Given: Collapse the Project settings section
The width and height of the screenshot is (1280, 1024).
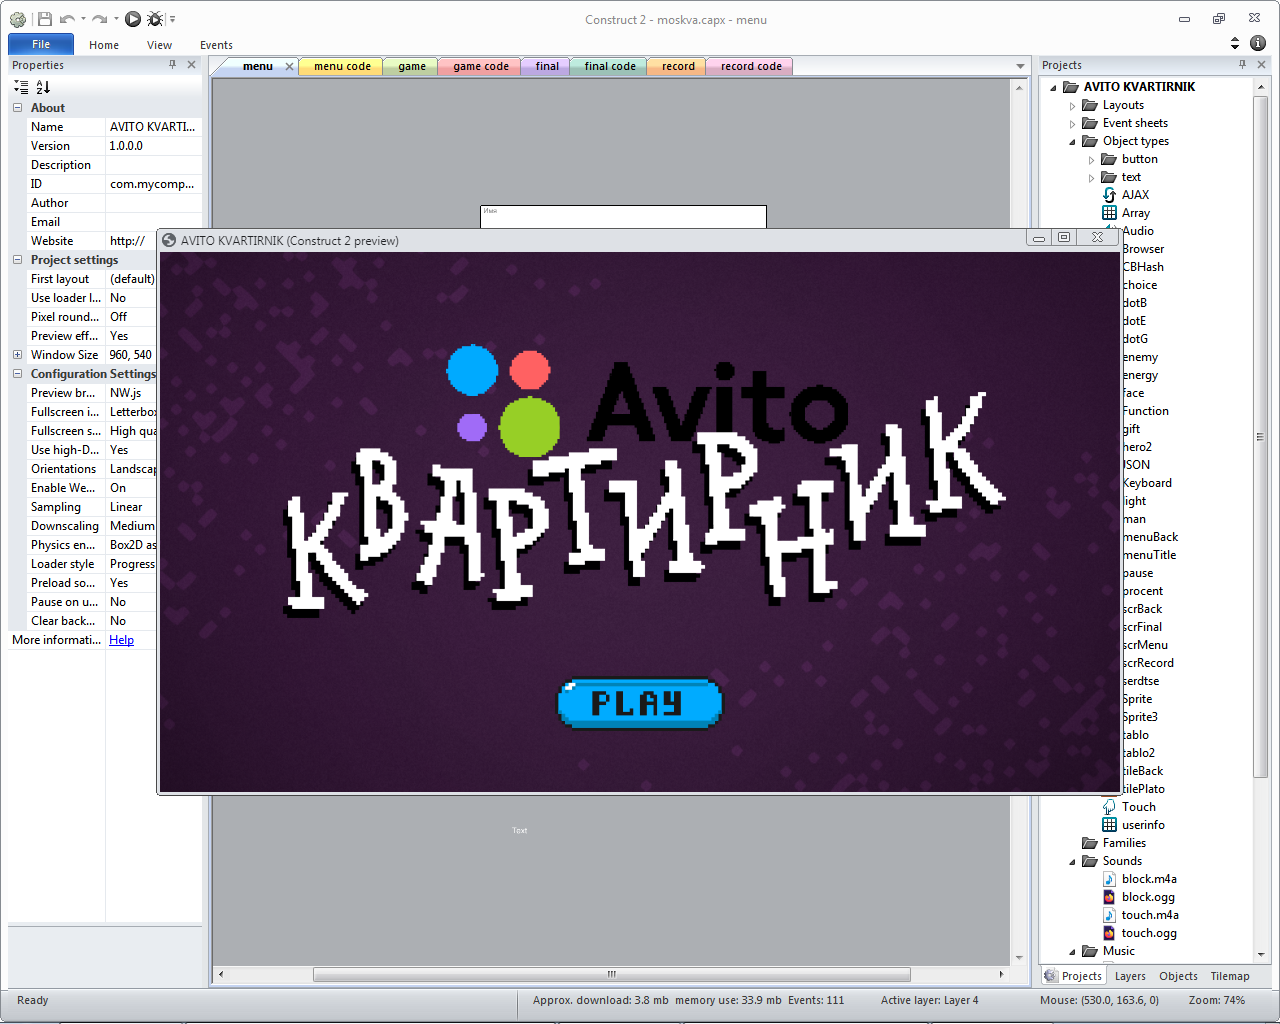Looking at the screenshot, I should click(x=17, y=260).
